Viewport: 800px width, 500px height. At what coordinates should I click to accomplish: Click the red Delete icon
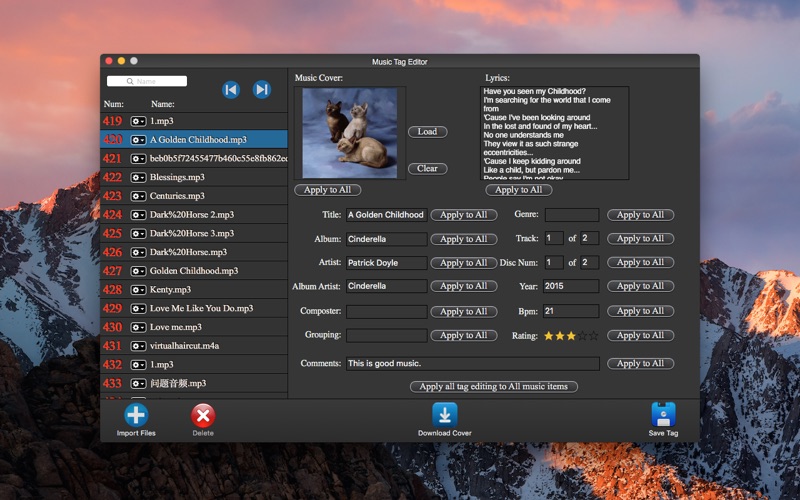pos(203,416)
